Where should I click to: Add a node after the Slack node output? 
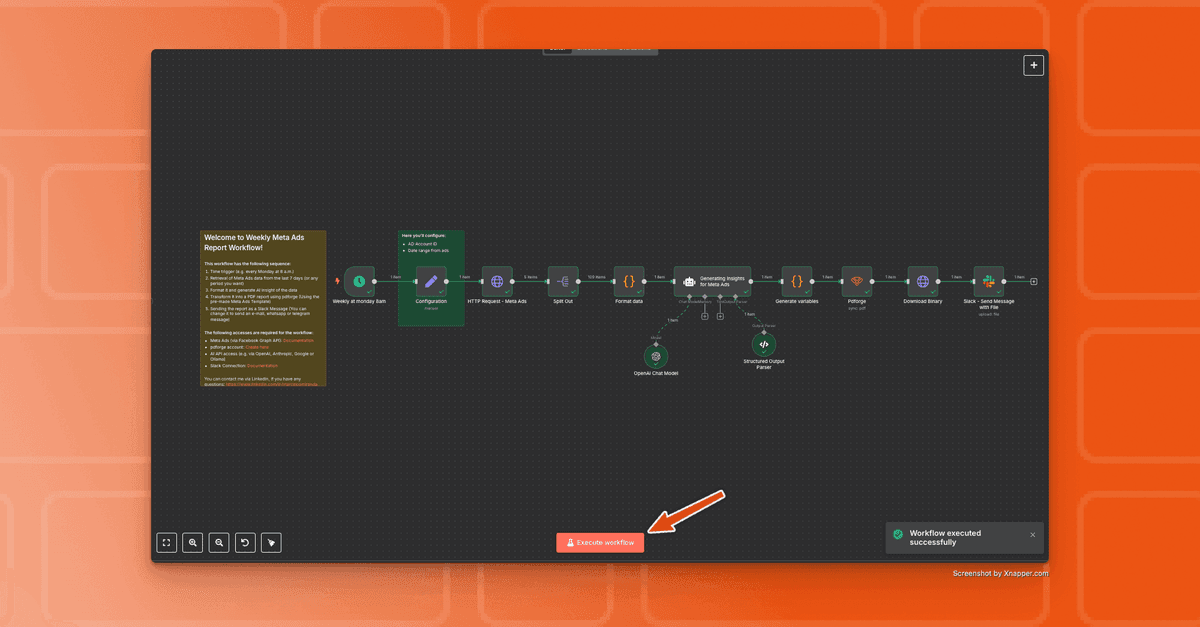tap(1034, 282)
